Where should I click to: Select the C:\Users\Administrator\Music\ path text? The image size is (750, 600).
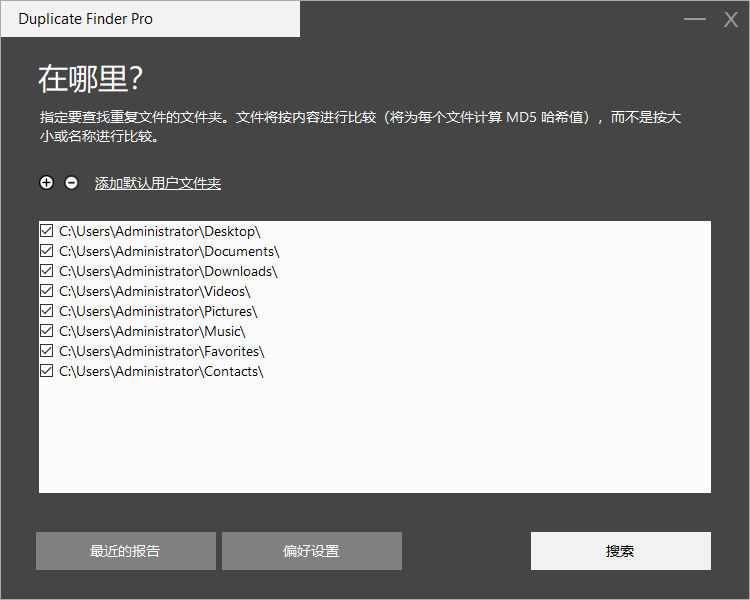click(x=152, y=332)
